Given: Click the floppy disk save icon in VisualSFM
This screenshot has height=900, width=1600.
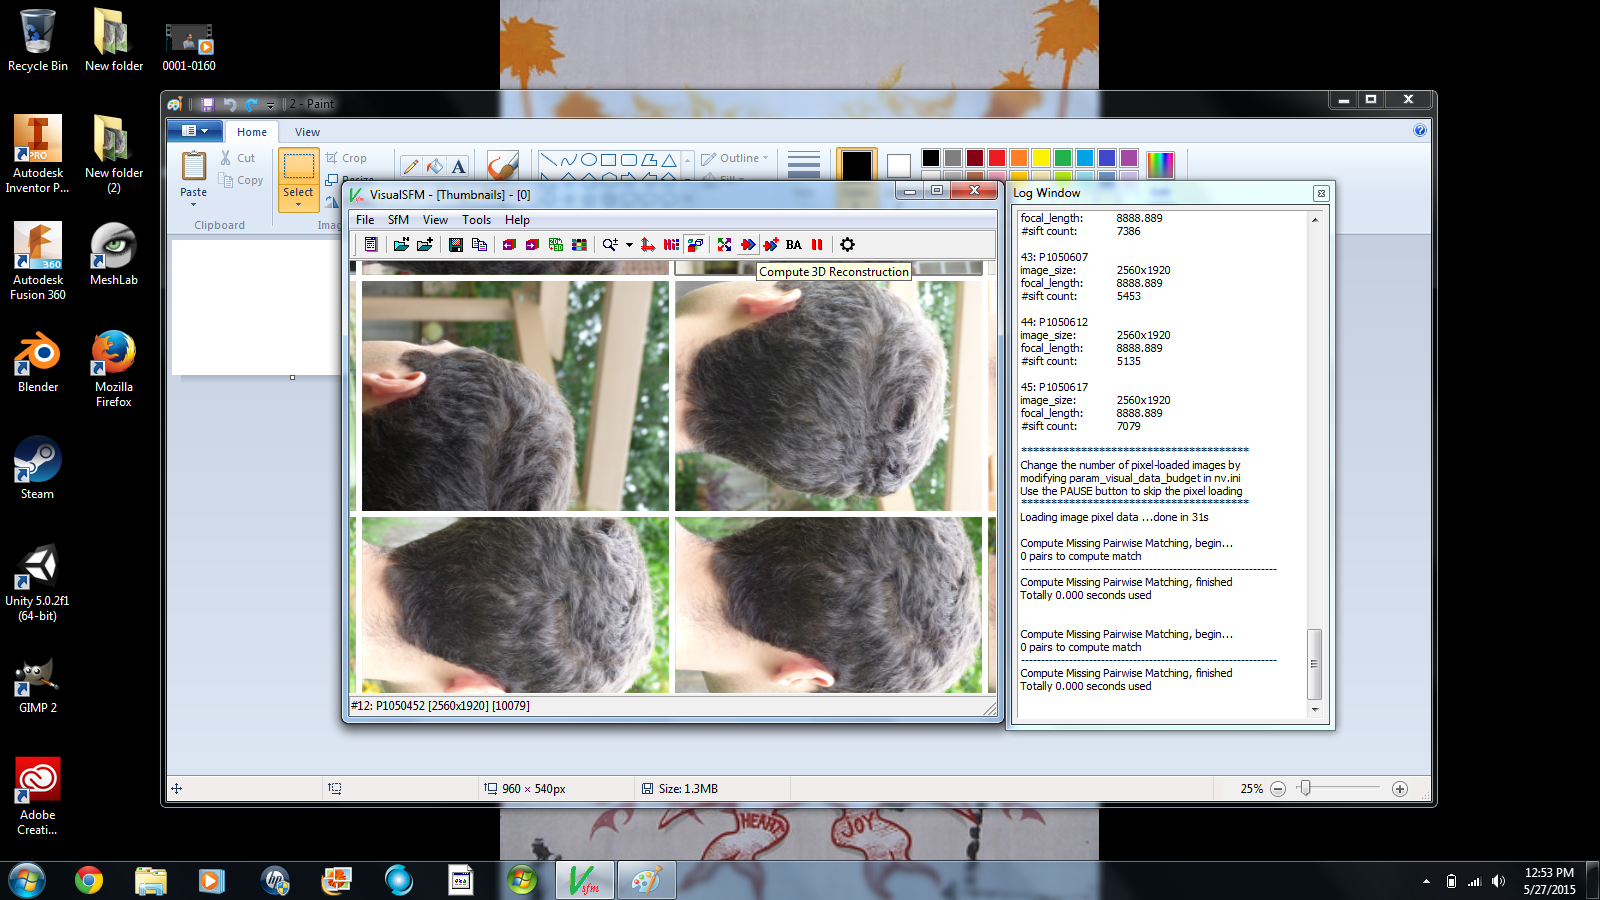Looking at the screenshot, I should (456, 245).
